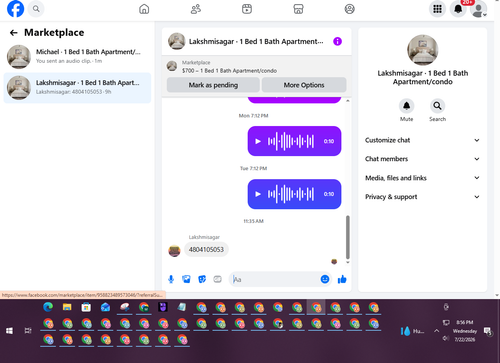Open Mail app from taskbar
The height and width of the screenshot is (363, 500).
click(x=105, y=307)
